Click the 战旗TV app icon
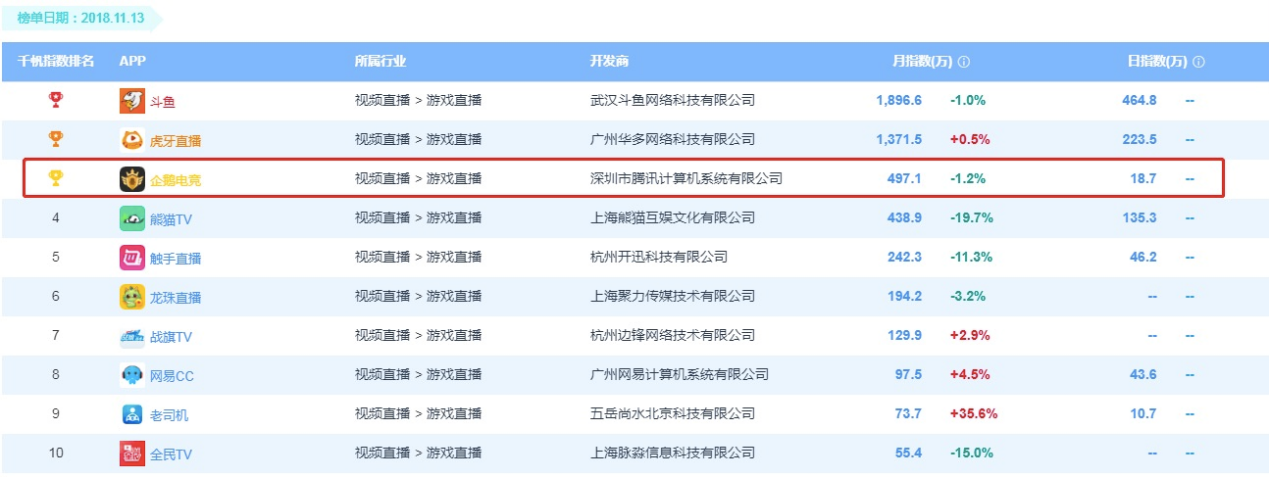1269x477 pixels. pyautogui.click(x=132, y=336)
